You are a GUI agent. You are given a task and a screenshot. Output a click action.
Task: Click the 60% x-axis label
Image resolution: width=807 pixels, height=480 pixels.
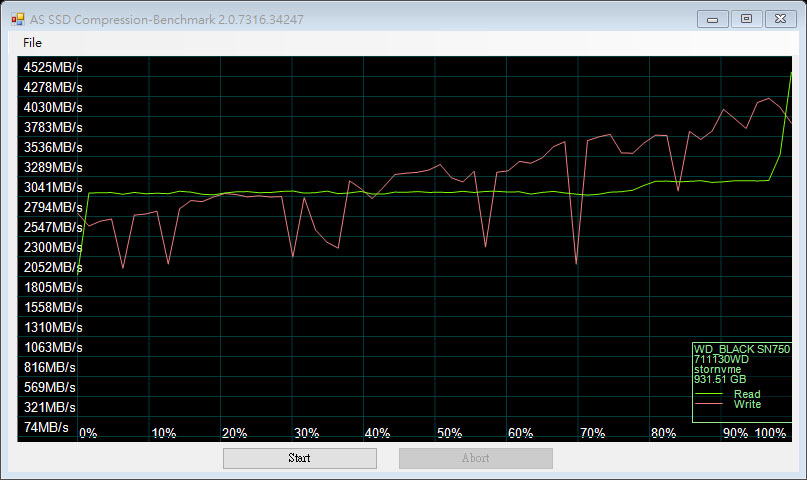[520, 433]
